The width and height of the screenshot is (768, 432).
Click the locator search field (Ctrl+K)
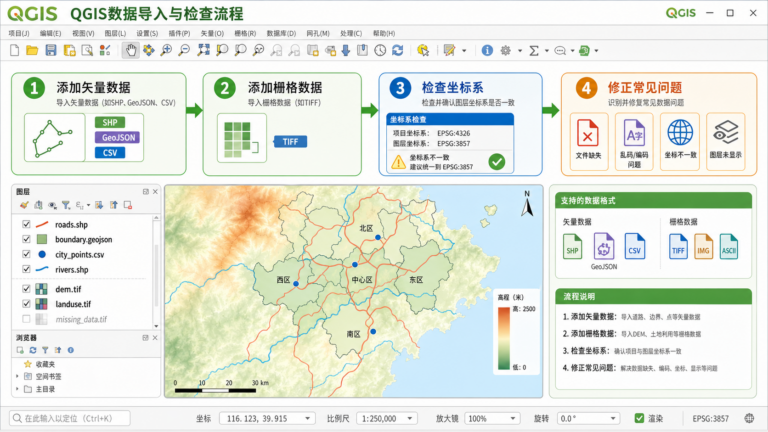click(x=70, y=418)
